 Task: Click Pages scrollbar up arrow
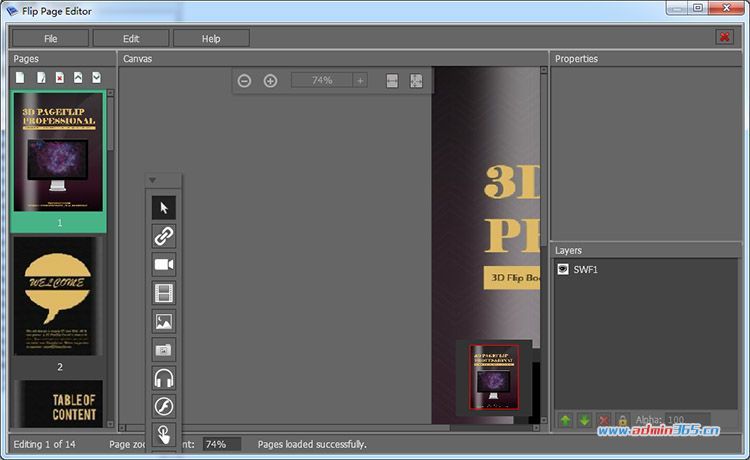coord(110,93)
